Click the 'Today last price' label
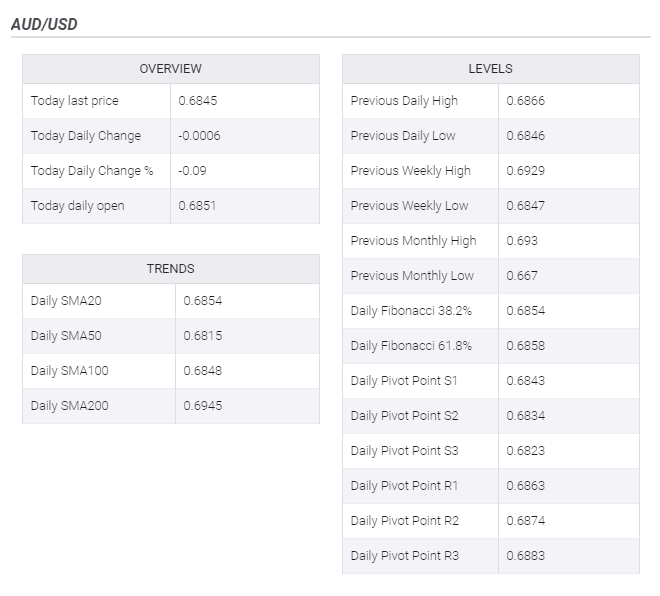The width and height of the screenshot is (660, 596). click(x=75, y=101)
